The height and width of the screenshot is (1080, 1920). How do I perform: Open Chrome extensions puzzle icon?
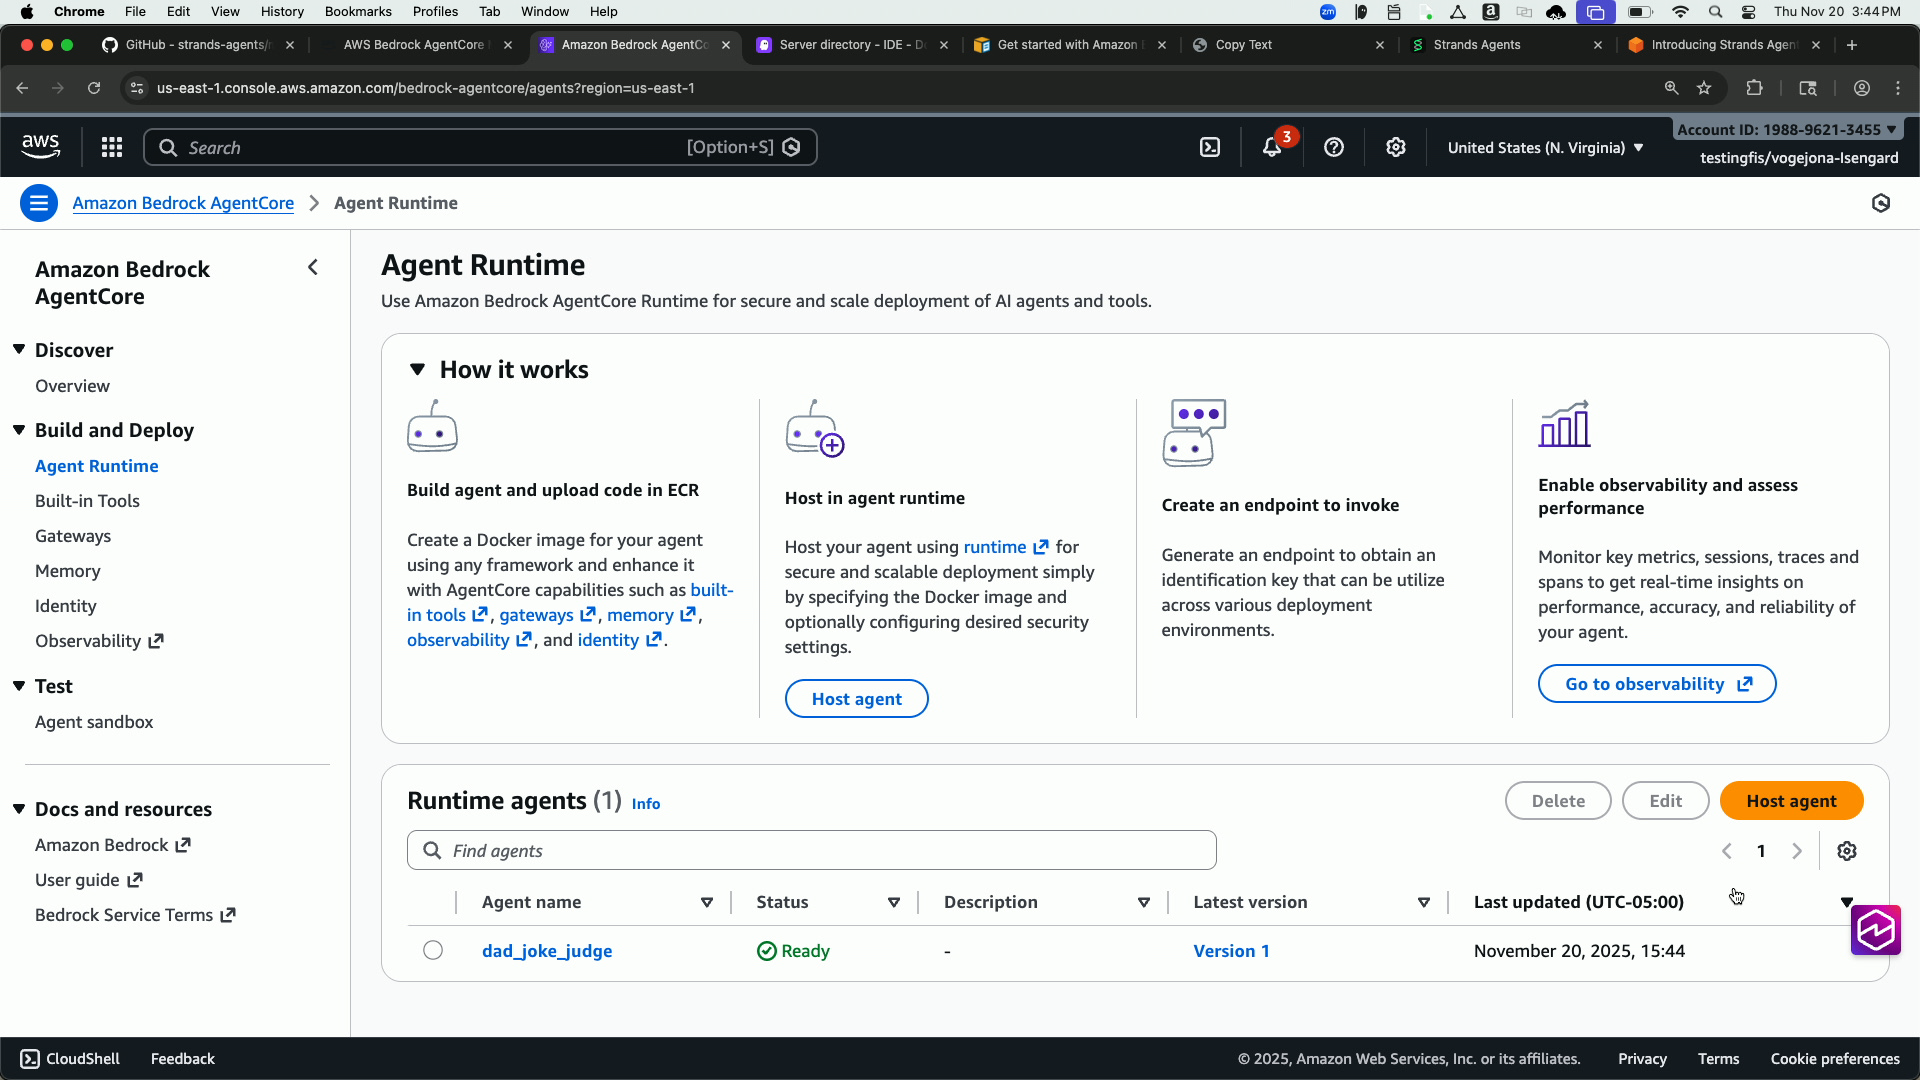[x=1754, y=88]
